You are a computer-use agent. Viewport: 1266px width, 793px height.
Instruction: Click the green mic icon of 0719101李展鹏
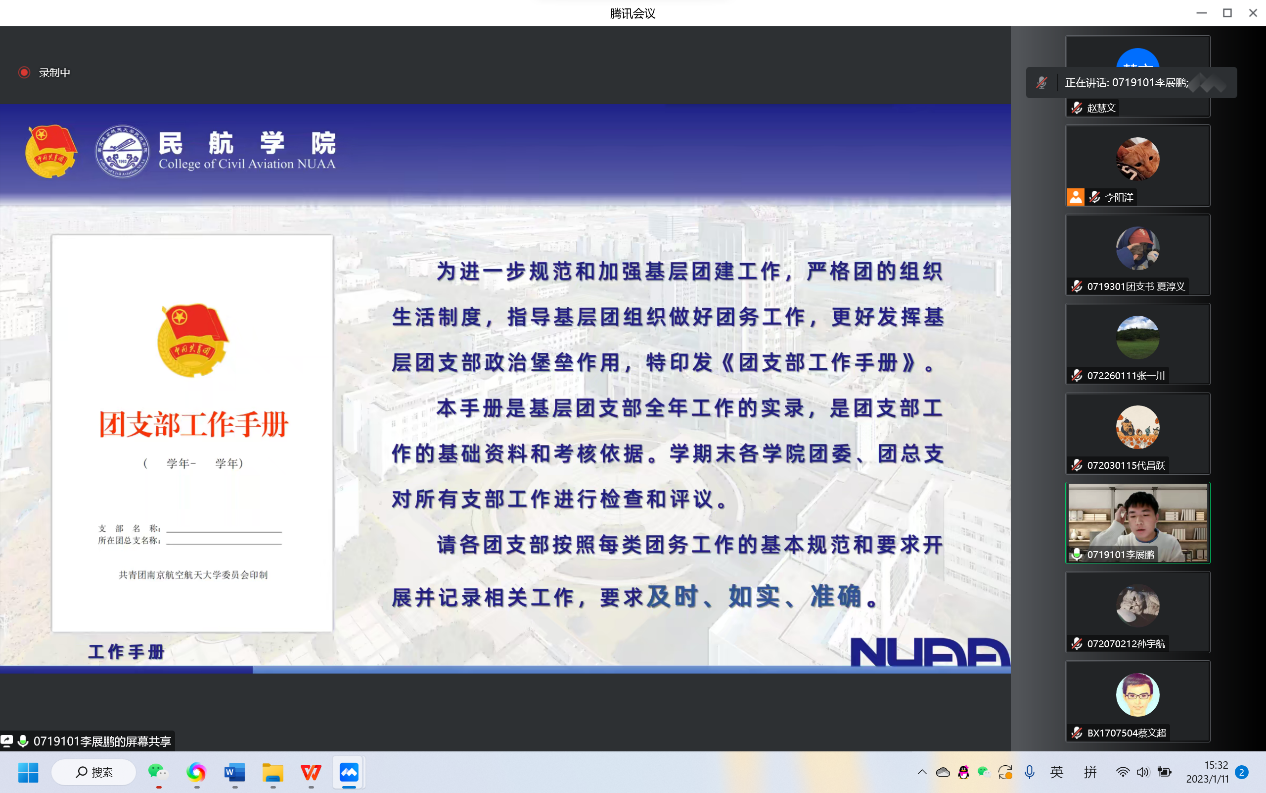pyautogui.click(x=1077, y=554)
